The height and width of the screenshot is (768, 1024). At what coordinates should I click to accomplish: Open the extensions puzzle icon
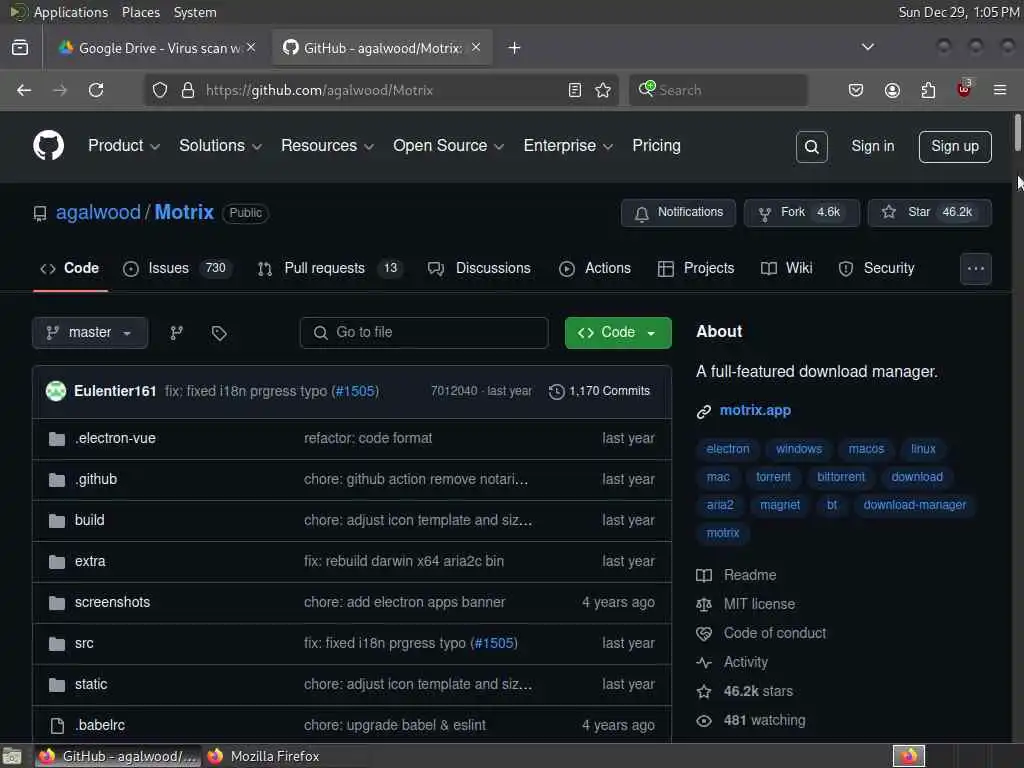pyautogui.click(x=928, y=90)
